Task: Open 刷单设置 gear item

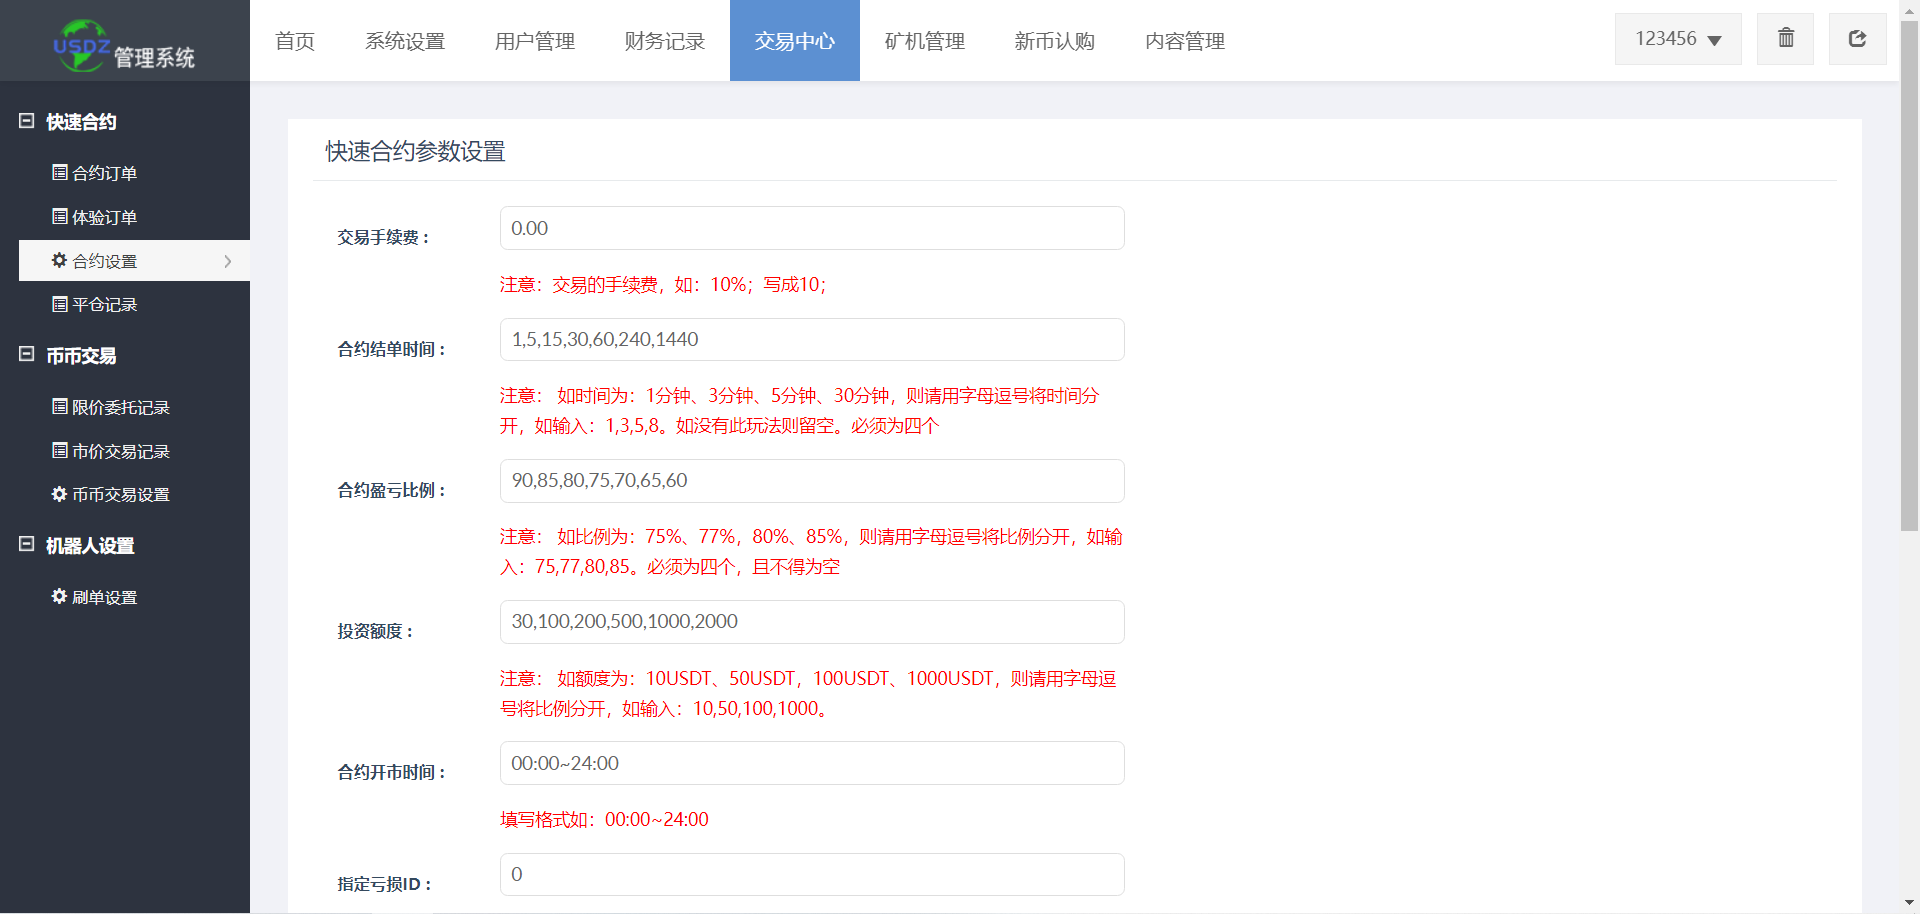Action: (x=104, y=597)
